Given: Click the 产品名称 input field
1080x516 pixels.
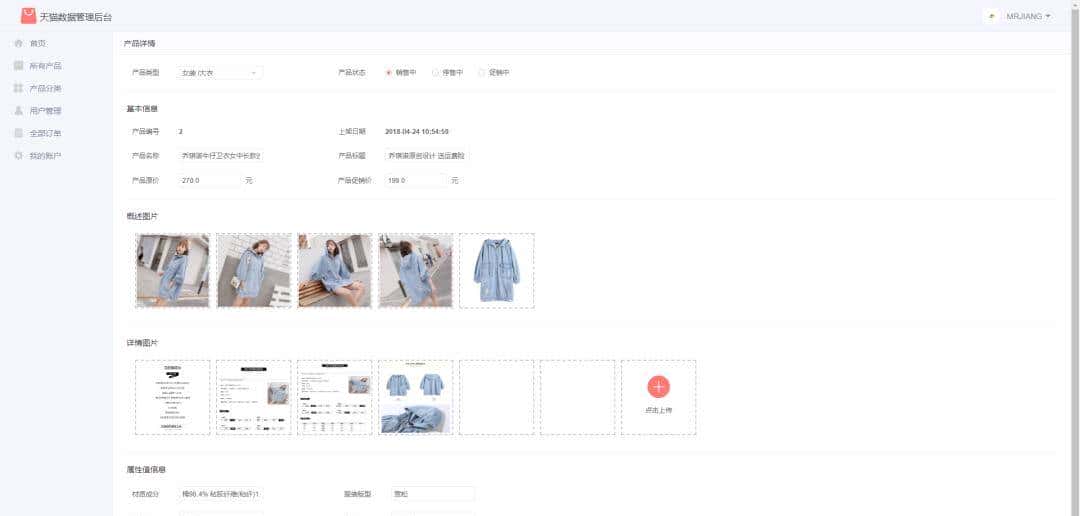Looking at the screenshot, I should coord(220,156).
